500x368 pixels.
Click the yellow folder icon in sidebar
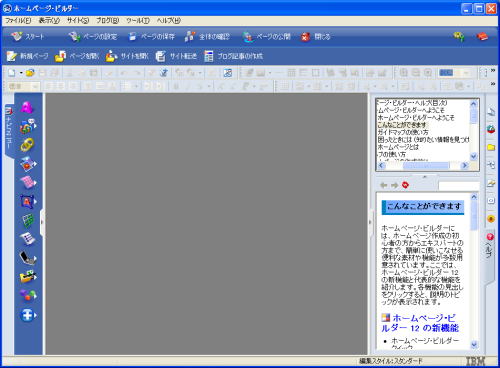tap(28, 276)
